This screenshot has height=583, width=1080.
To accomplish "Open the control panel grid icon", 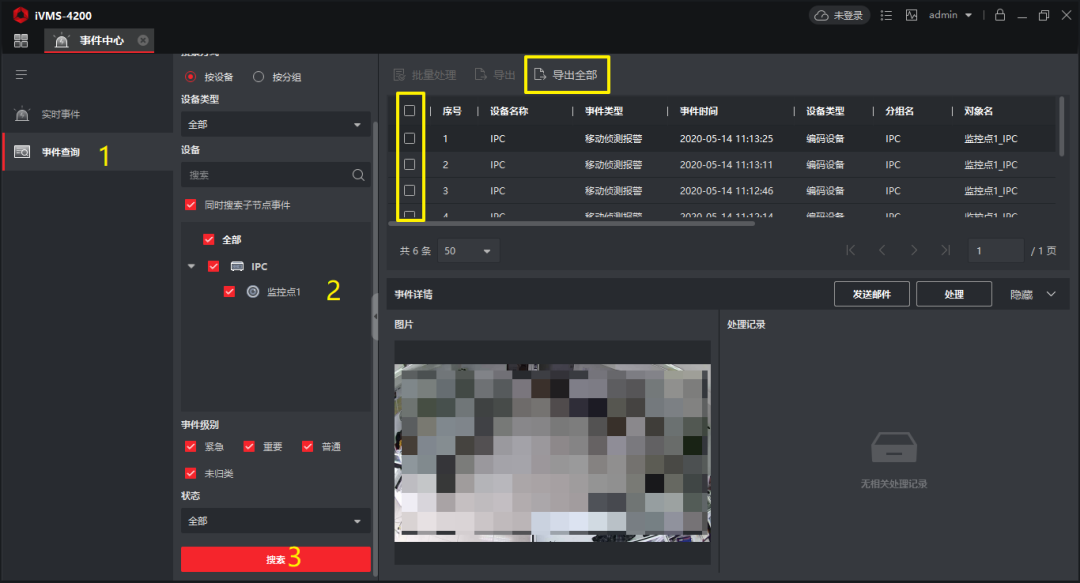I will [x=21, y=41].
